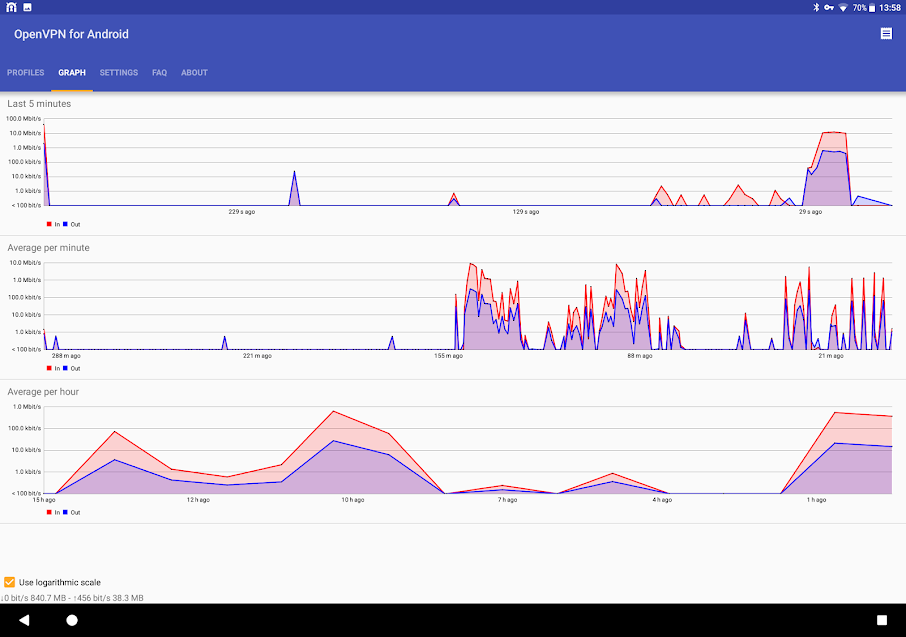Switch to the Profiles tab
Viewport: 906px width, 637px height.
(x=26, y=73)
